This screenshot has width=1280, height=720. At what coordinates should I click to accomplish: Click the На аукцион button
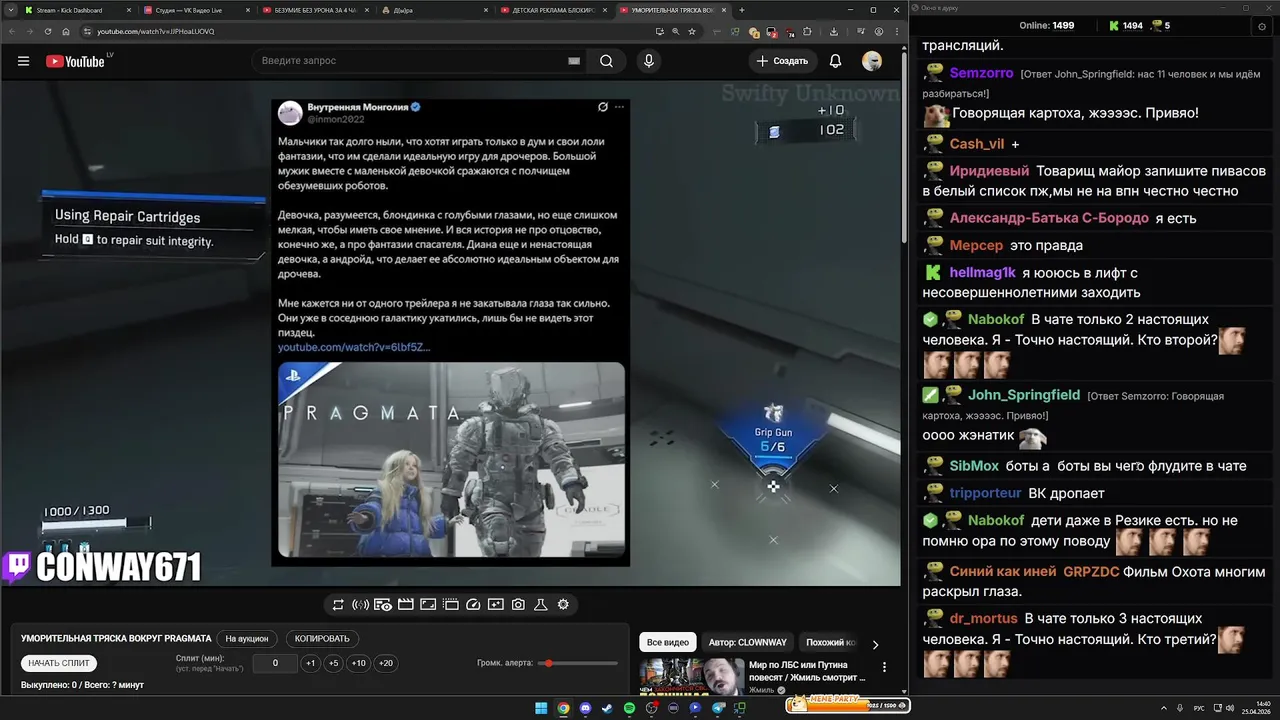[x=247, y=638]
